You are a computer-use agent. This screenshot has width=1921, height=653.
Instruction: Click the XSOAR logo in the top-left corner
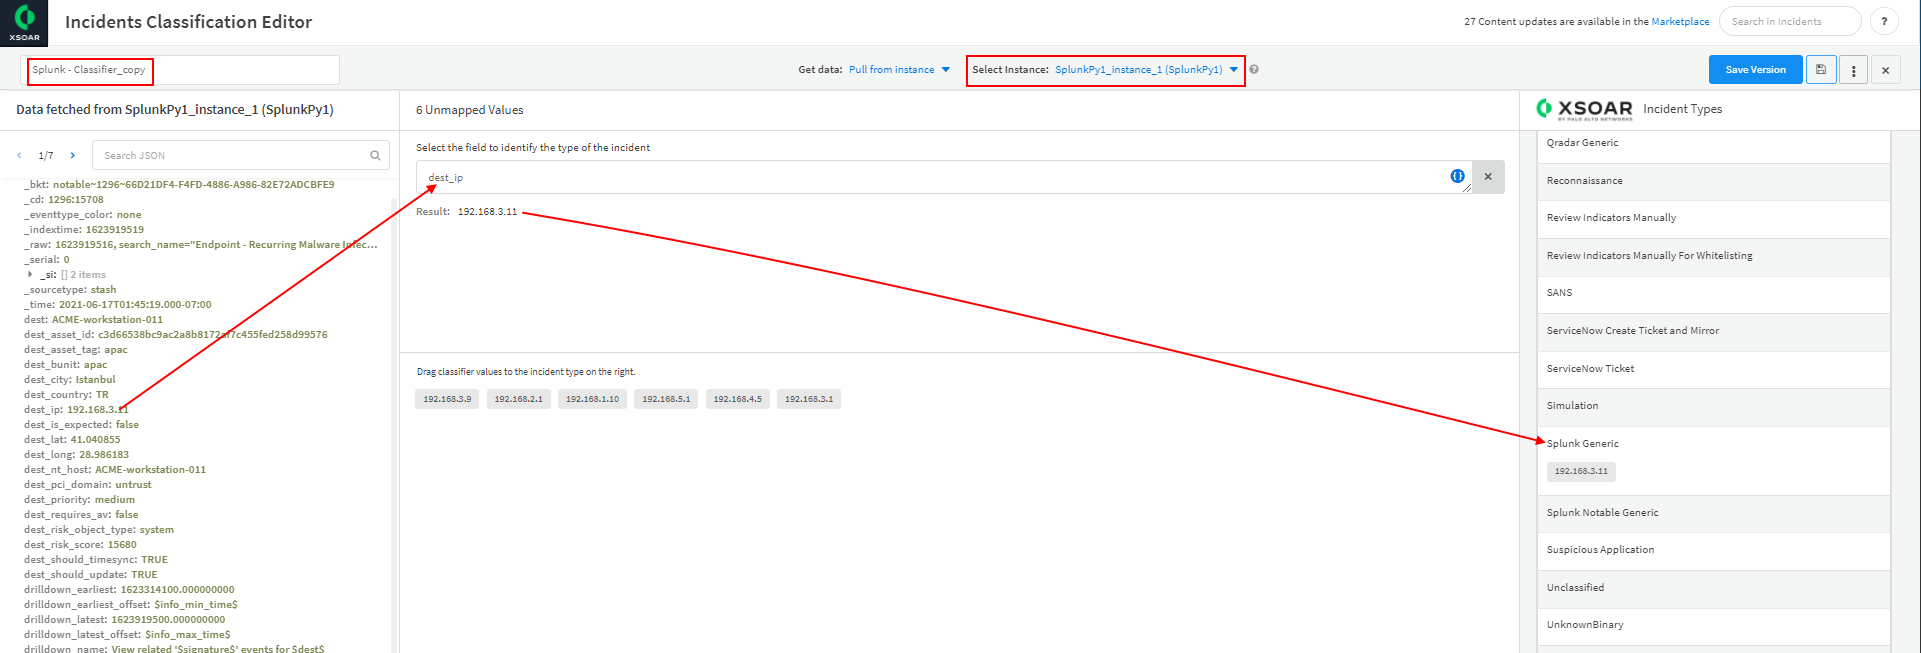(x=24, y=22)
